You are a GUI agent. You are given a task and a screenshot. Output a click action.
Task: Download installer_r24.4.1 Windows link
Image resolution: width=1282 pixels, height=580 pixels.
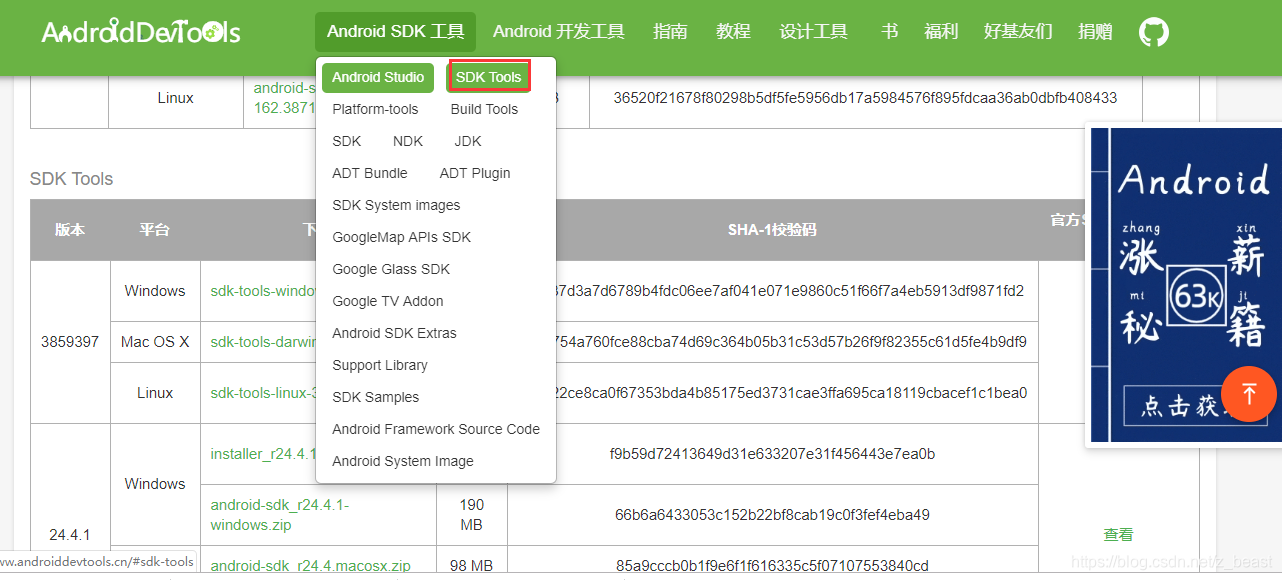(263, 454)
